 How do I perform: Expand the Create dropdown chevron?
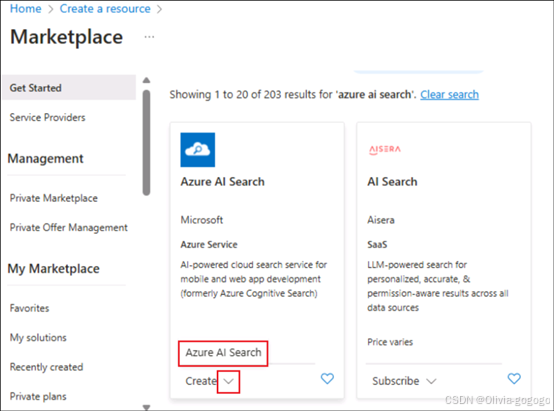[229, 381]
